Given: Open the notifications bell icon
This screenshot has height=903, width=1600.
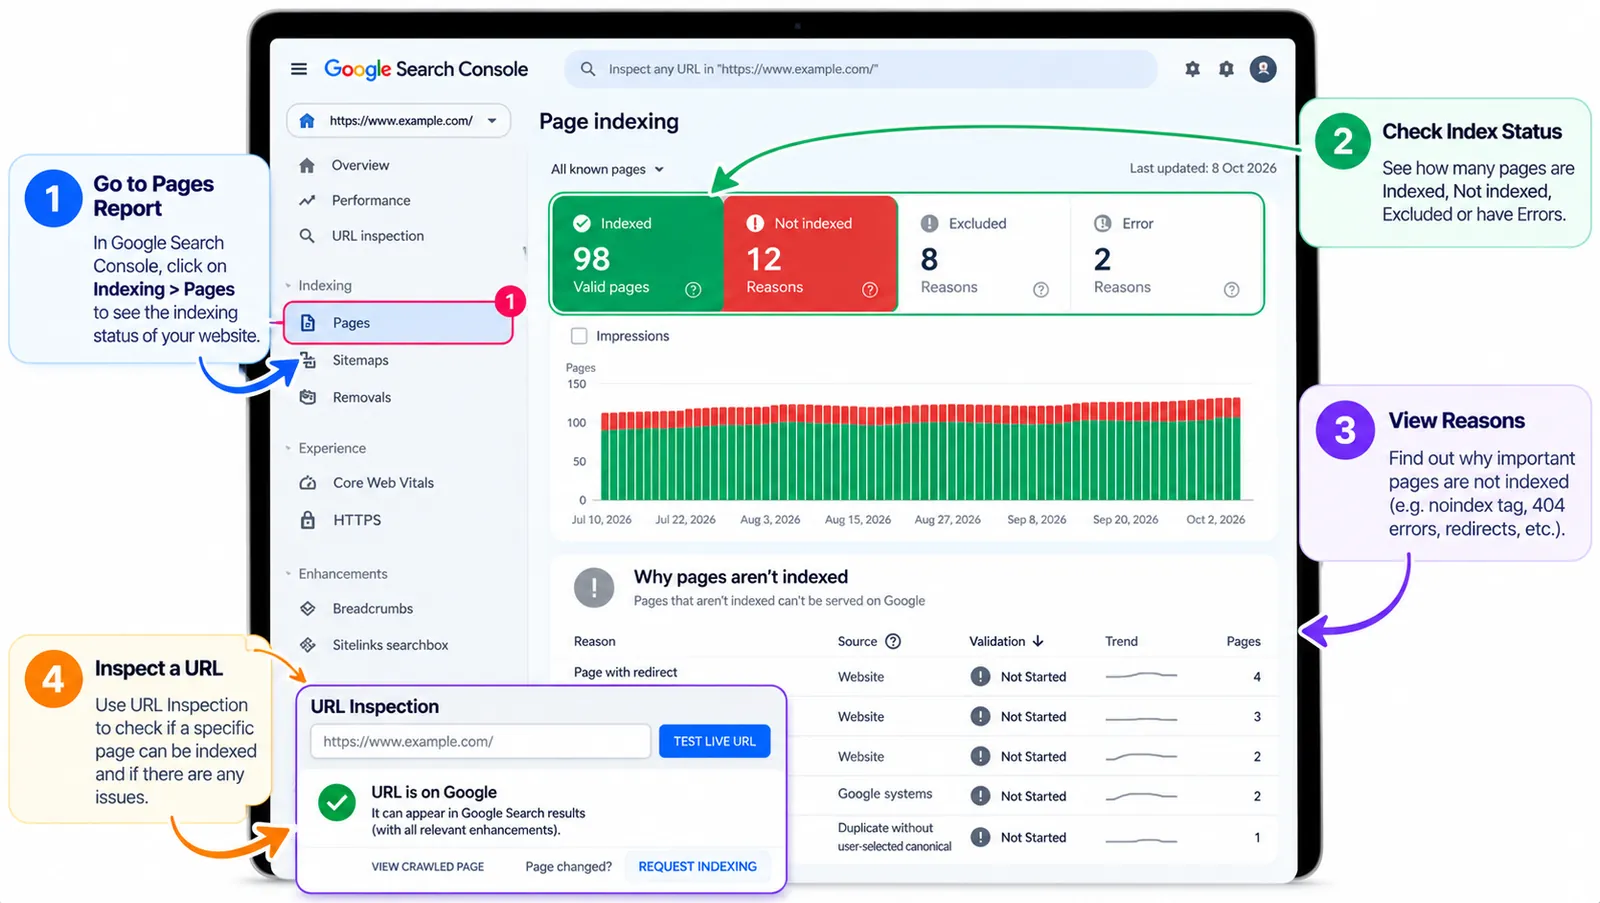Looking at the screenshot, I should pyautogui.click(x=1226, y=69).
